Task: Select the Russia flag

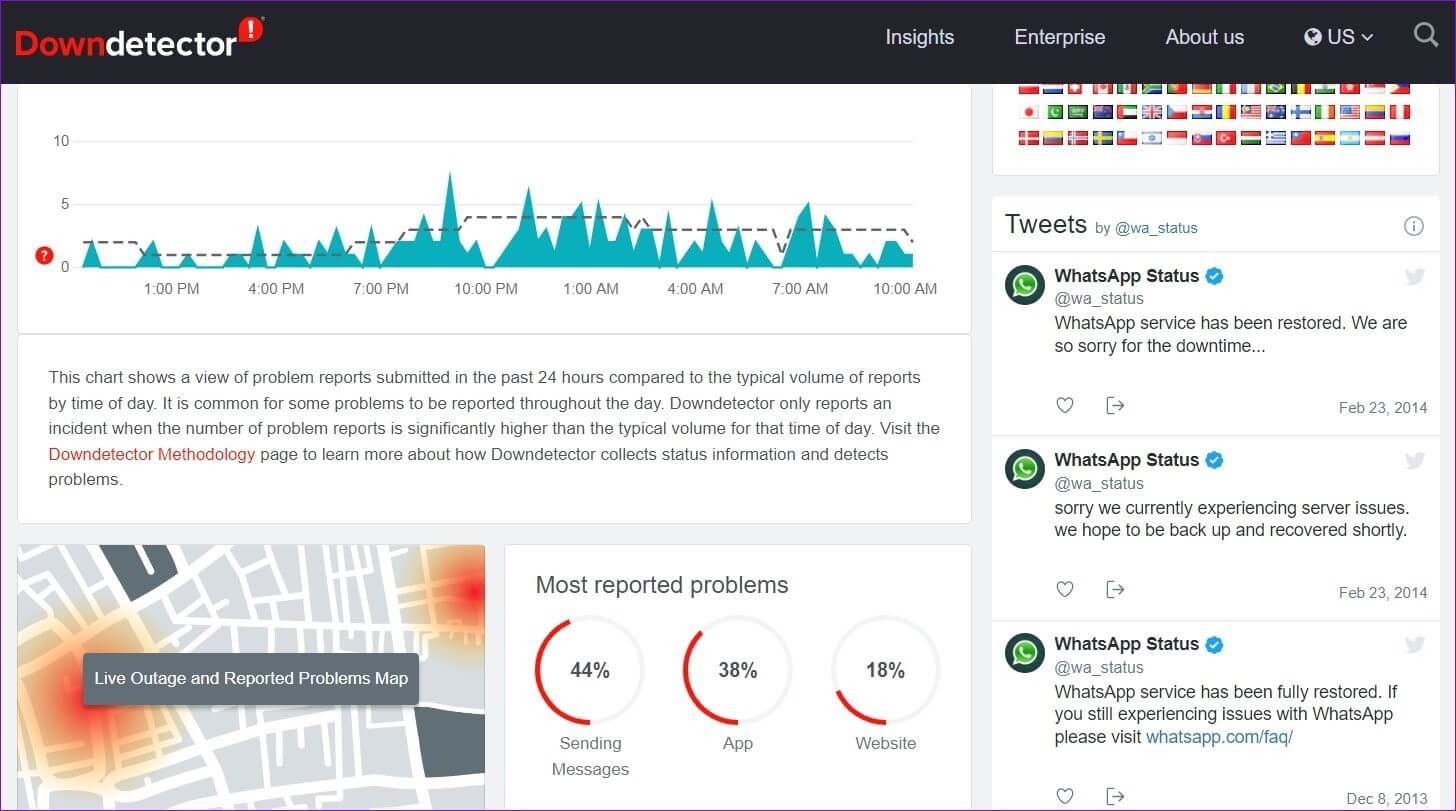Action: pos(1400,138)
